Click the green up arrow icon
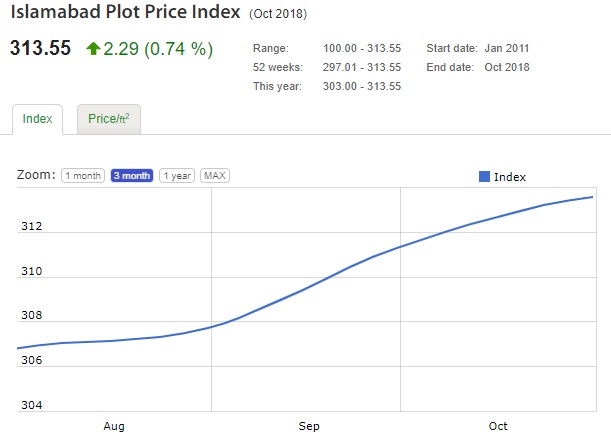Screen dimensions: 611x440 [93, 48]
